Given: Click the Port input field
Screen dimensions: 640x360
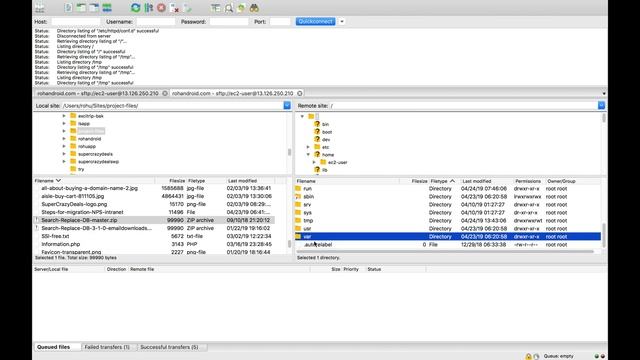Looking at the screenshot, I should pyautogui.click(x=280, y=22).
